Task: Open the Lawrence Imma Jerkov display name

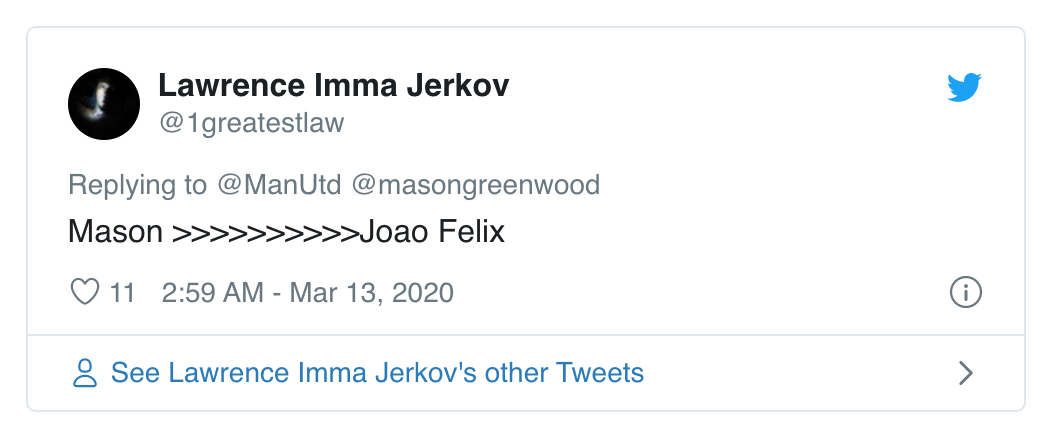Action: pos(334,86)
